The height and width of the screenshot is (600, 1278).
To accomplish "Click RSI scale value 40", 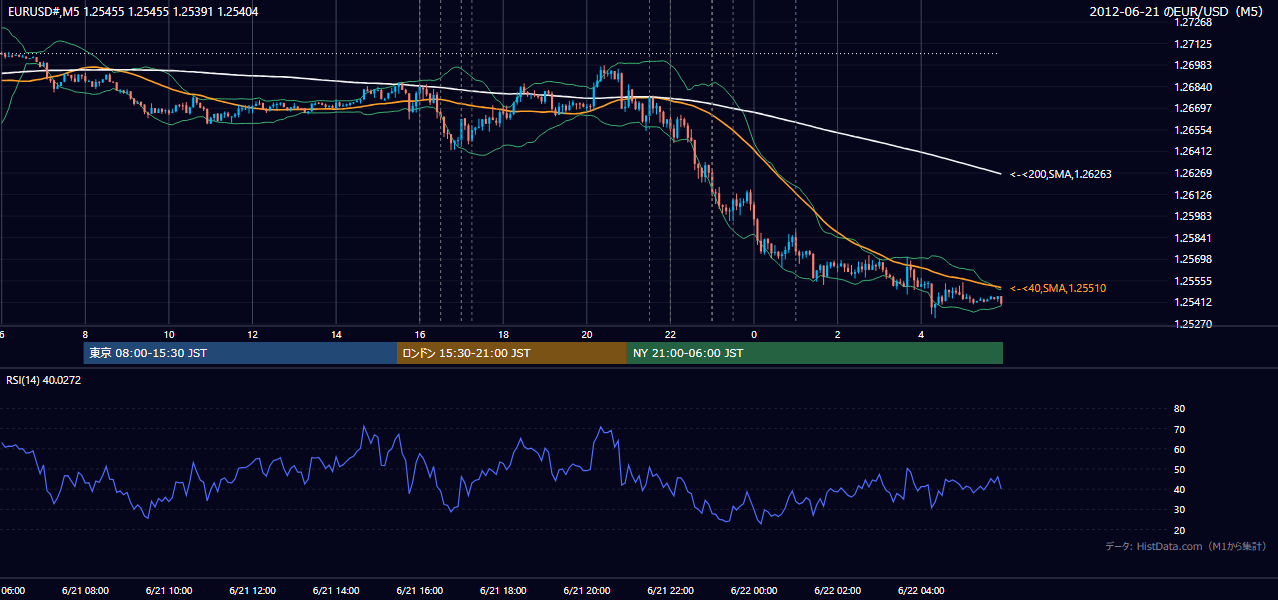I will click(1179, 489).
